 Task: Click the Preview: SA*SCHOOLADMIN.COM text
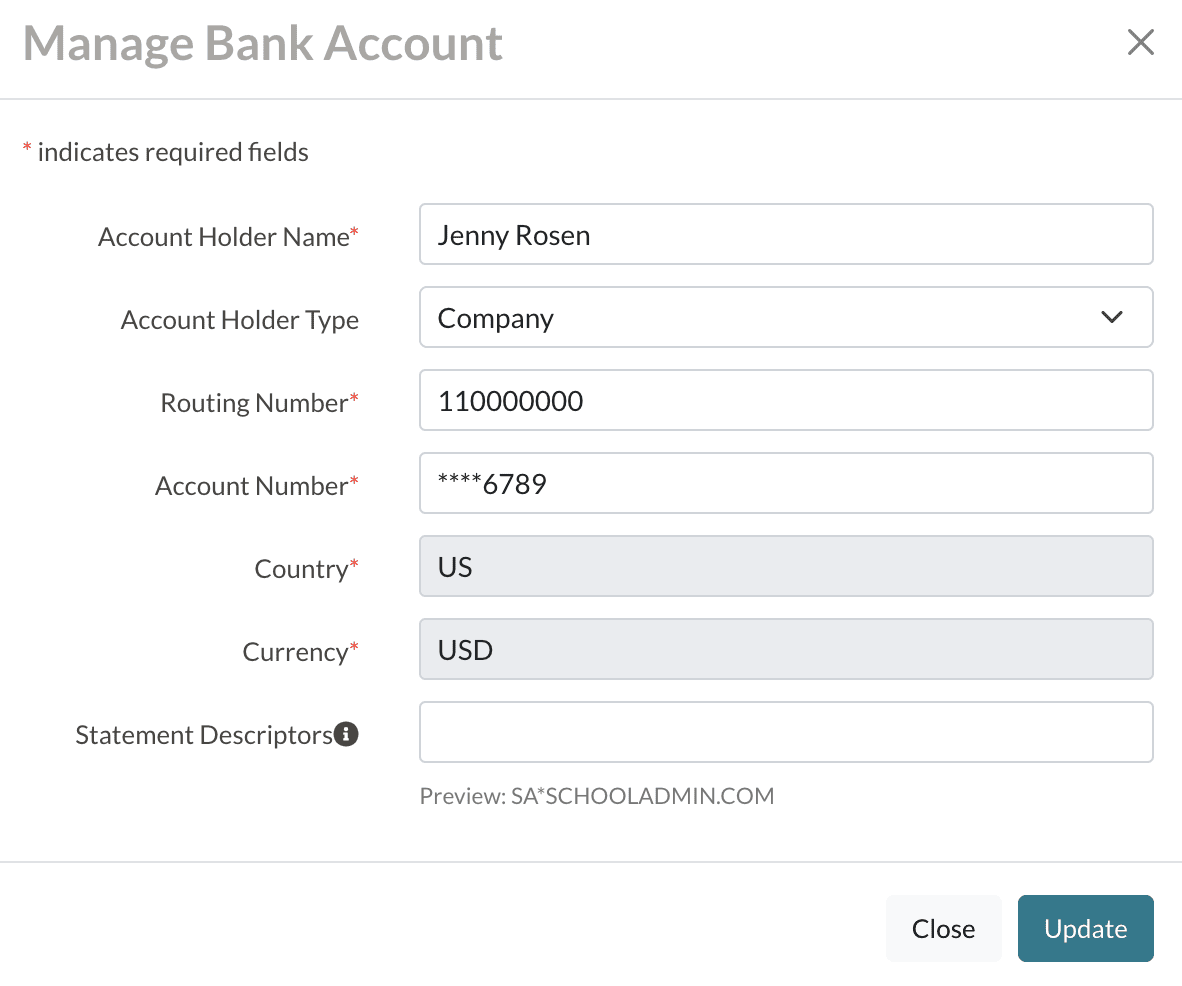coord(596,796)
